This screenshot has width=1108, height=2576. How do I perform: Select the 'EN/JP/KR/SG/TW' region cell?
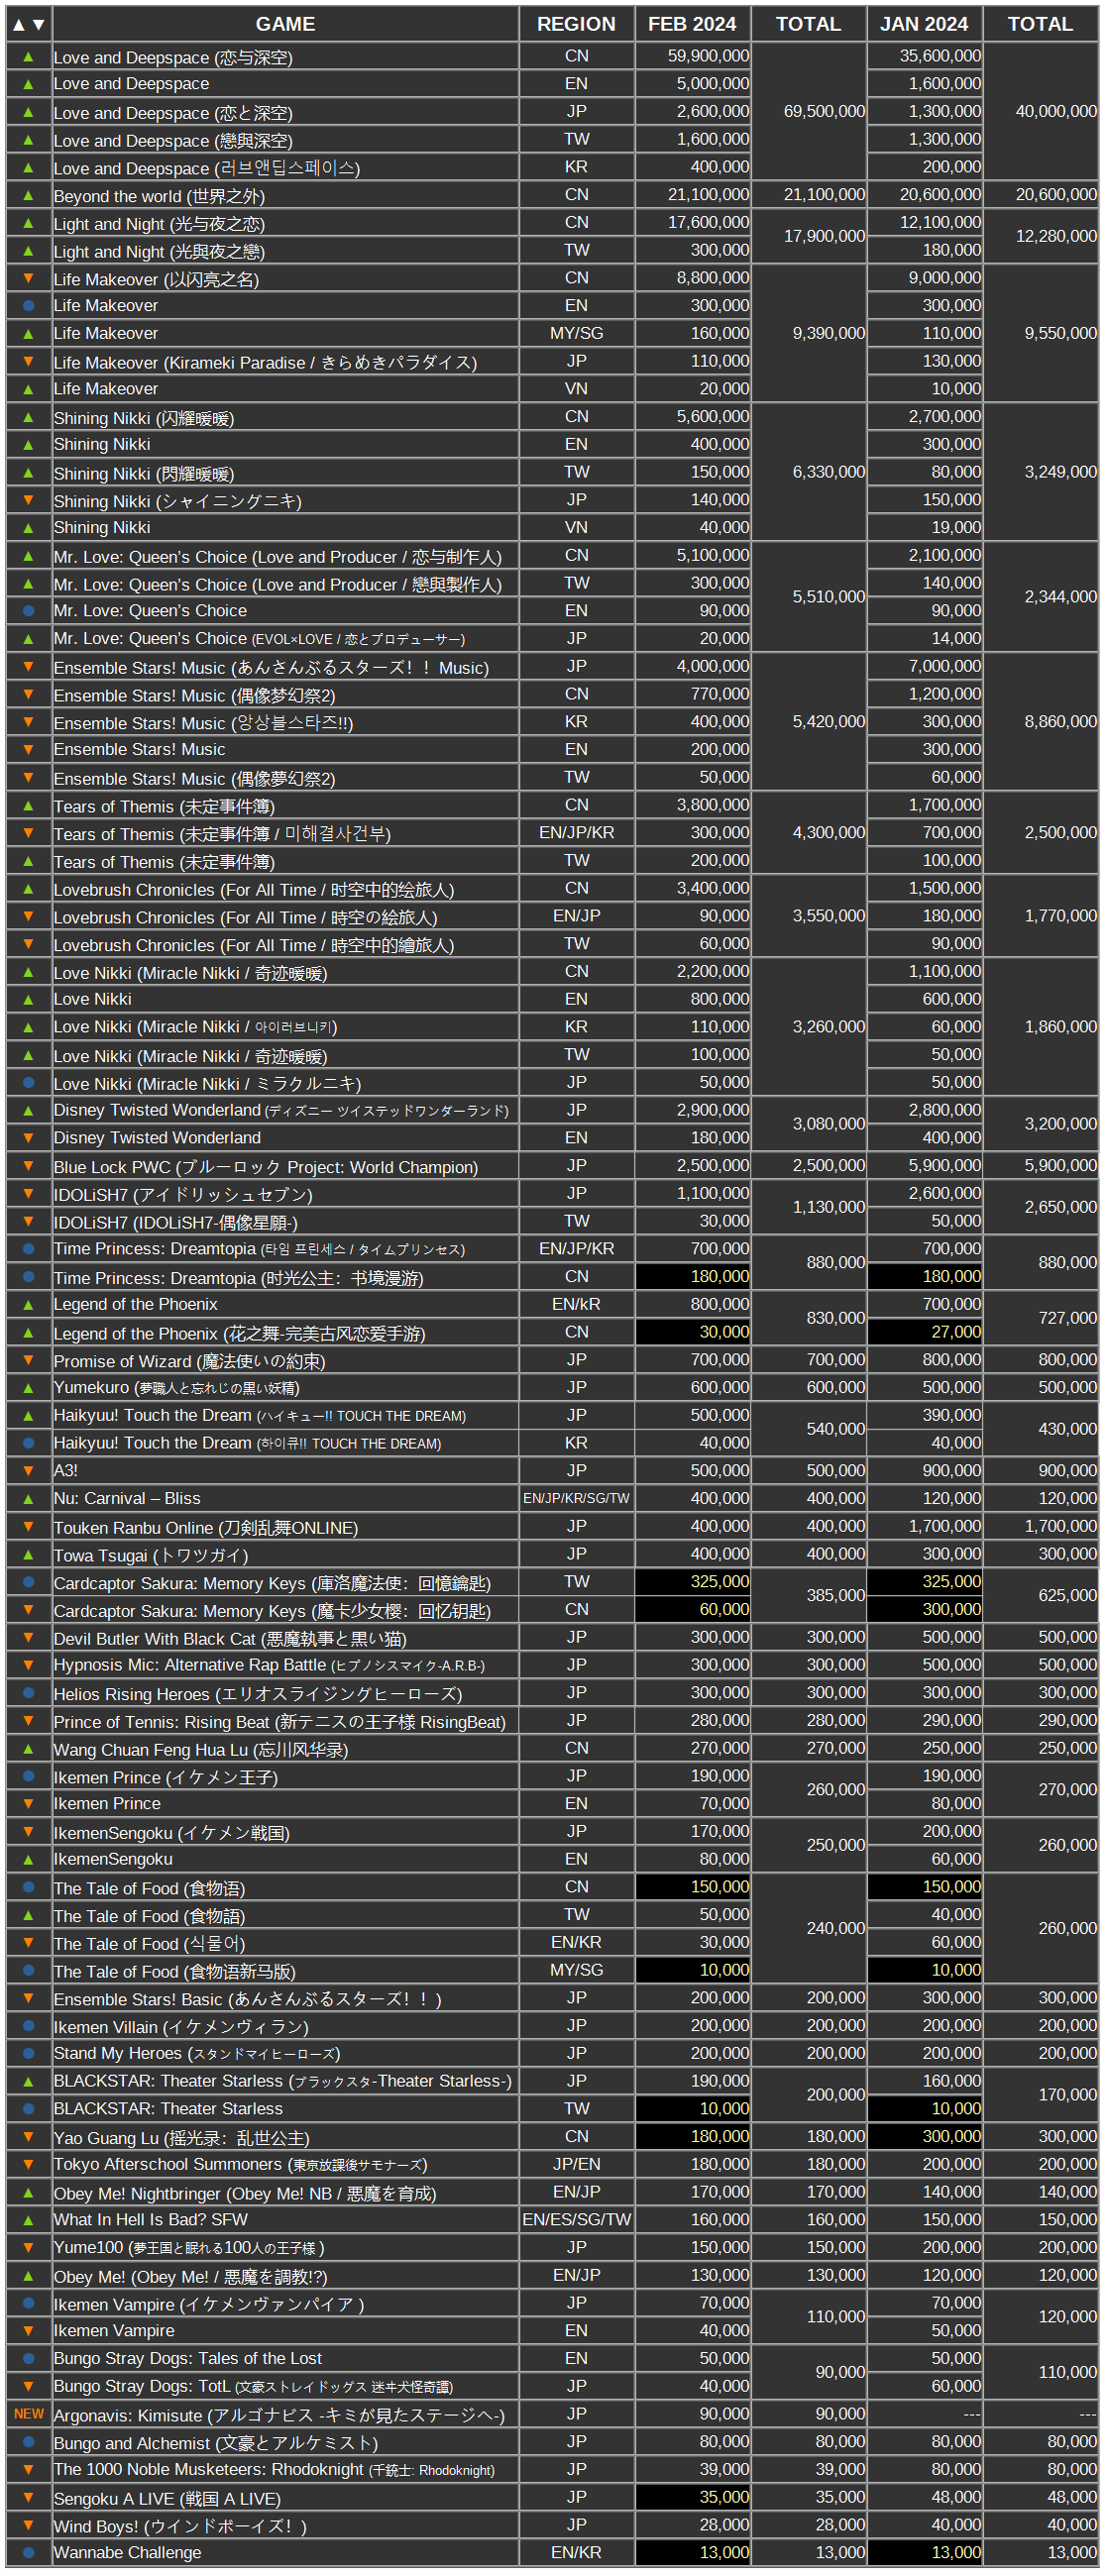[x=576, y=1498]
